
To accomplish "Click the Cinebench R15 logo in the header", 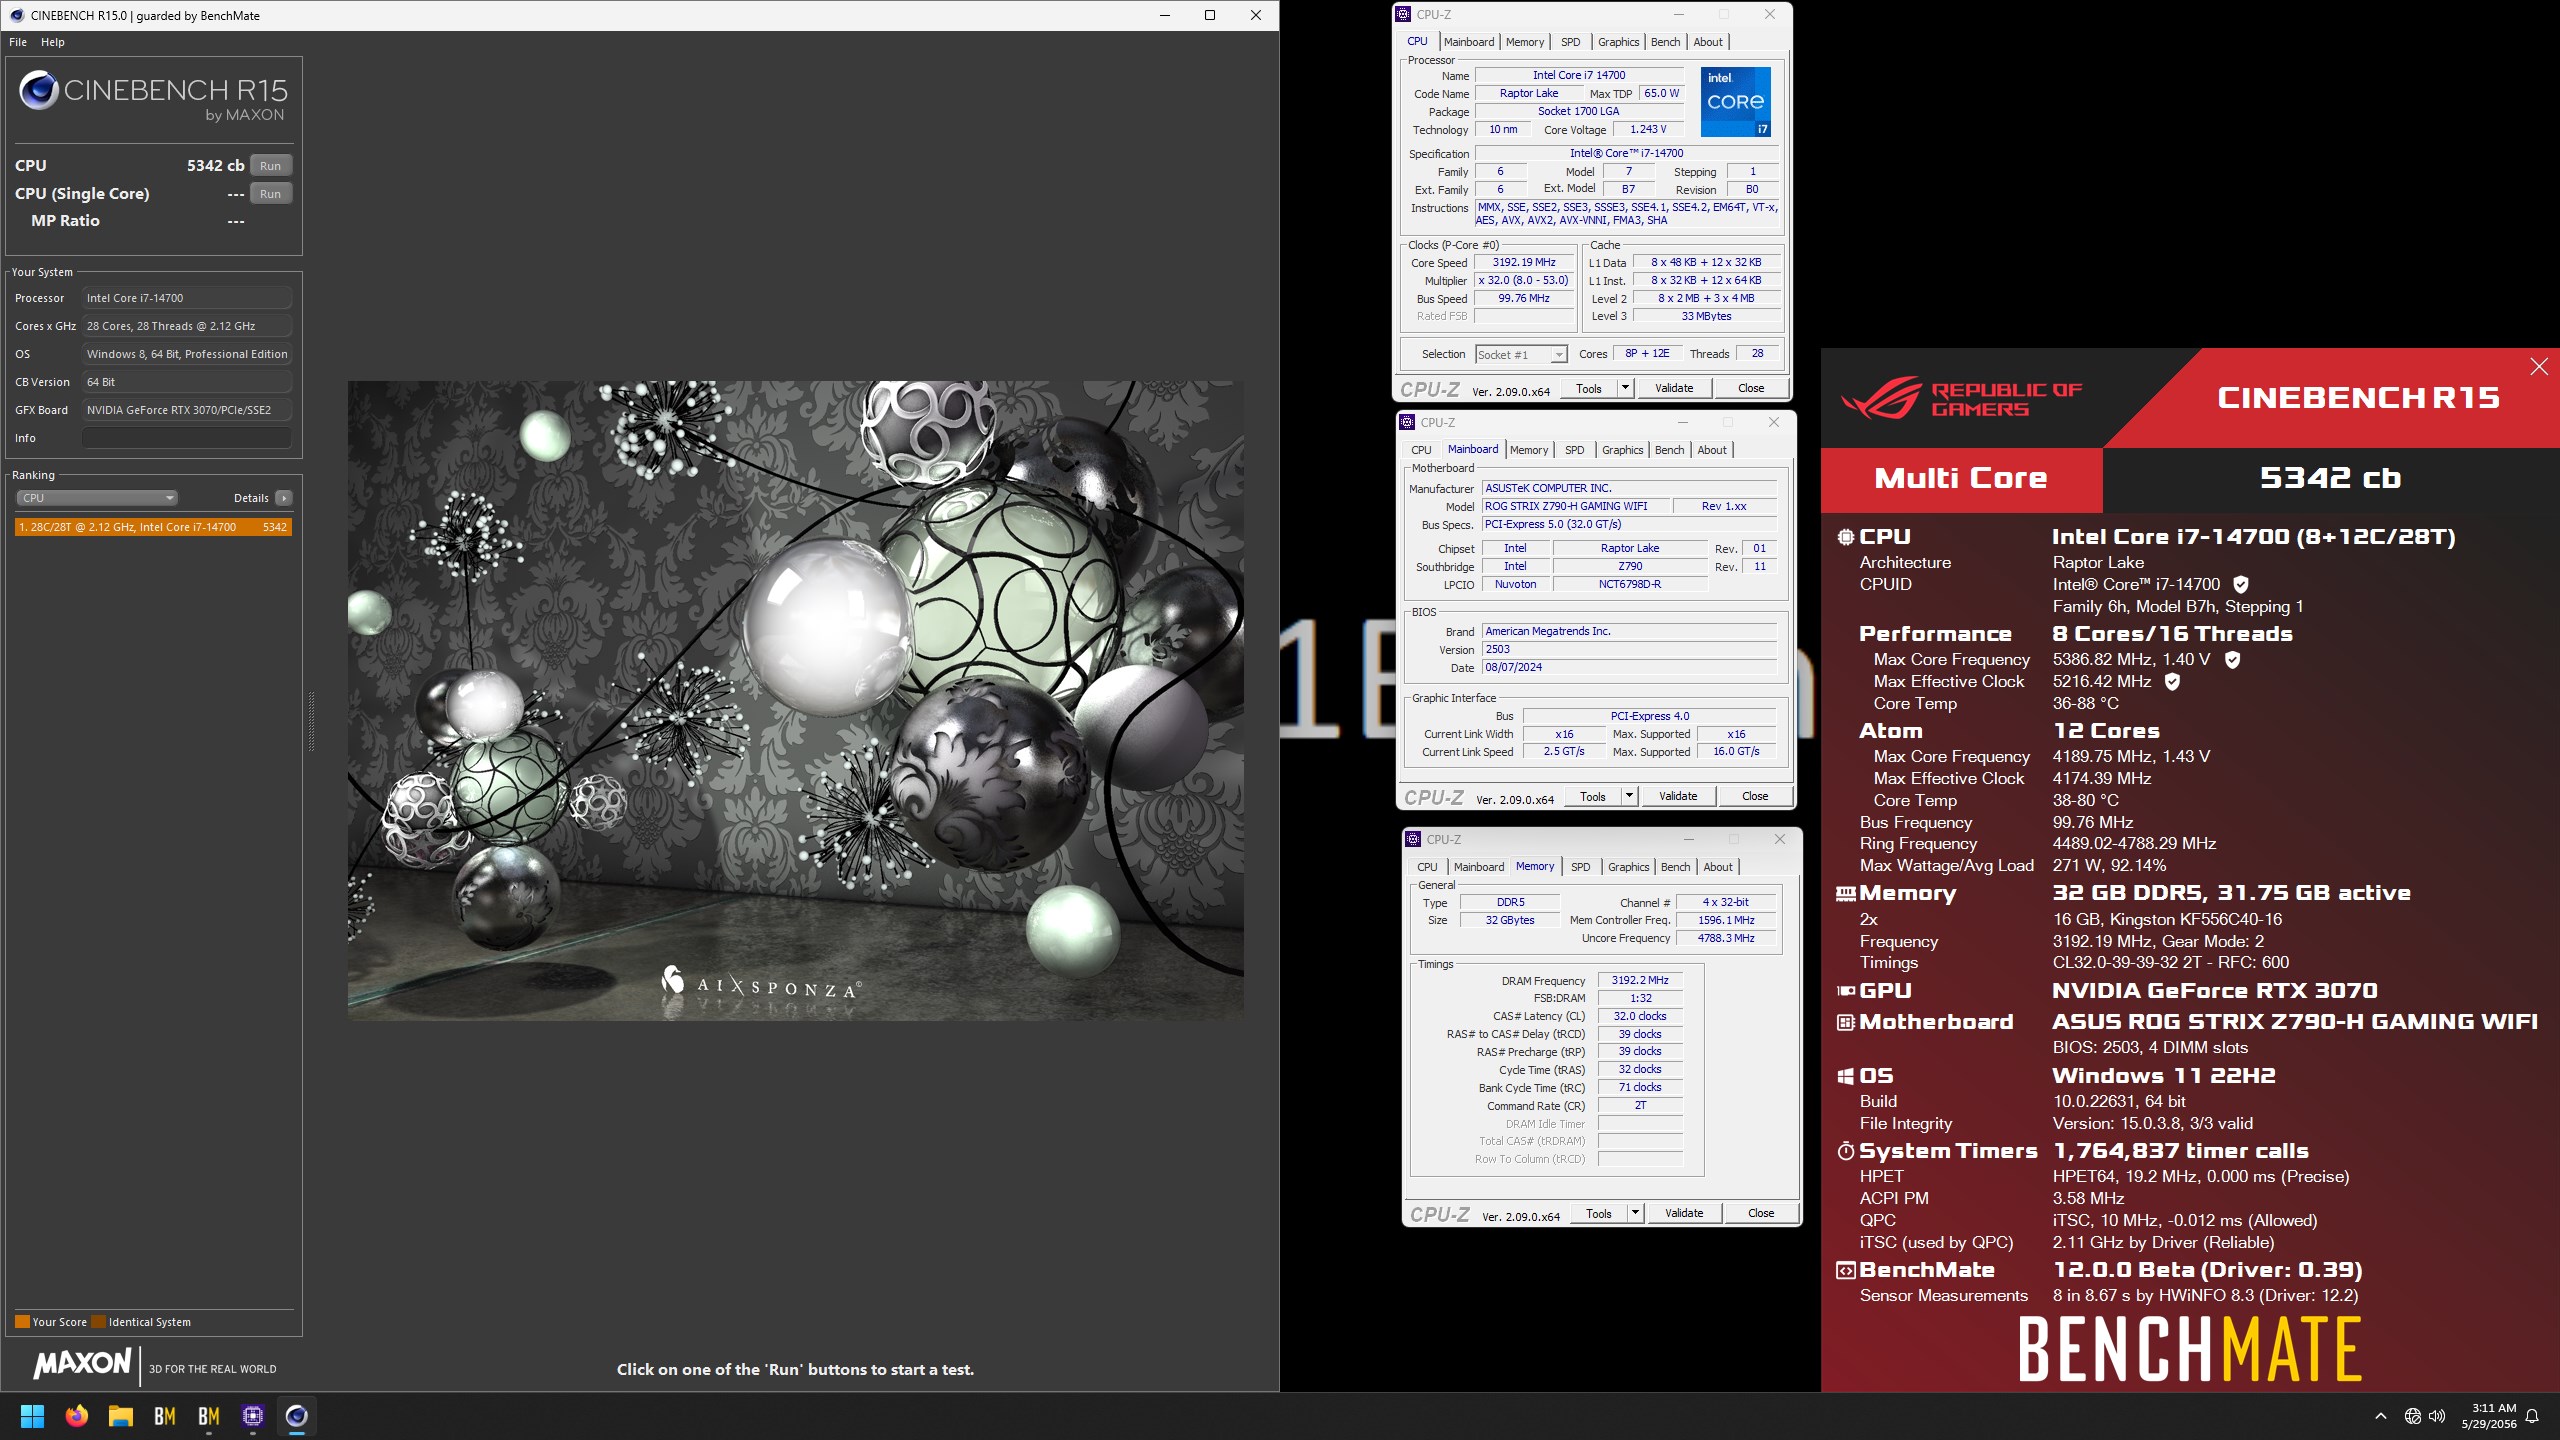I will (152, 97).
